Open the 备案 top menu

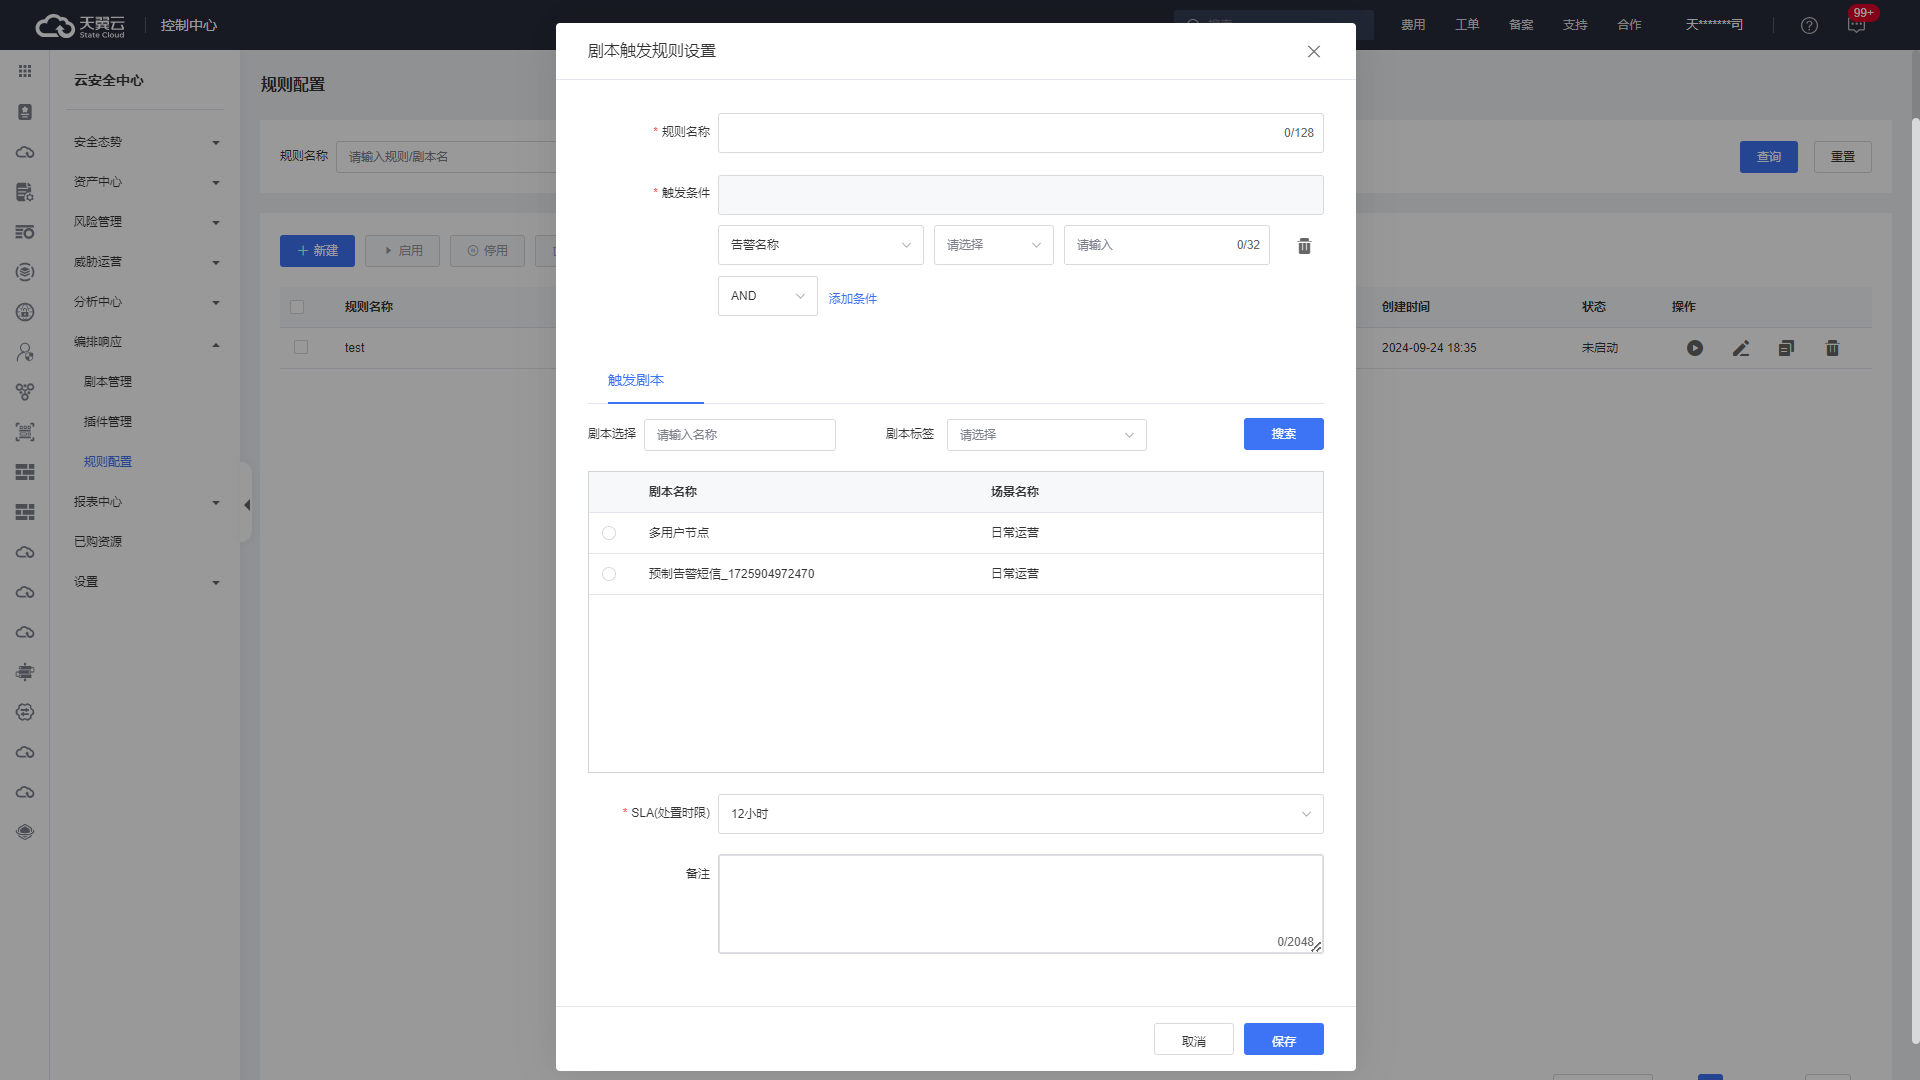pos(1521,25)
